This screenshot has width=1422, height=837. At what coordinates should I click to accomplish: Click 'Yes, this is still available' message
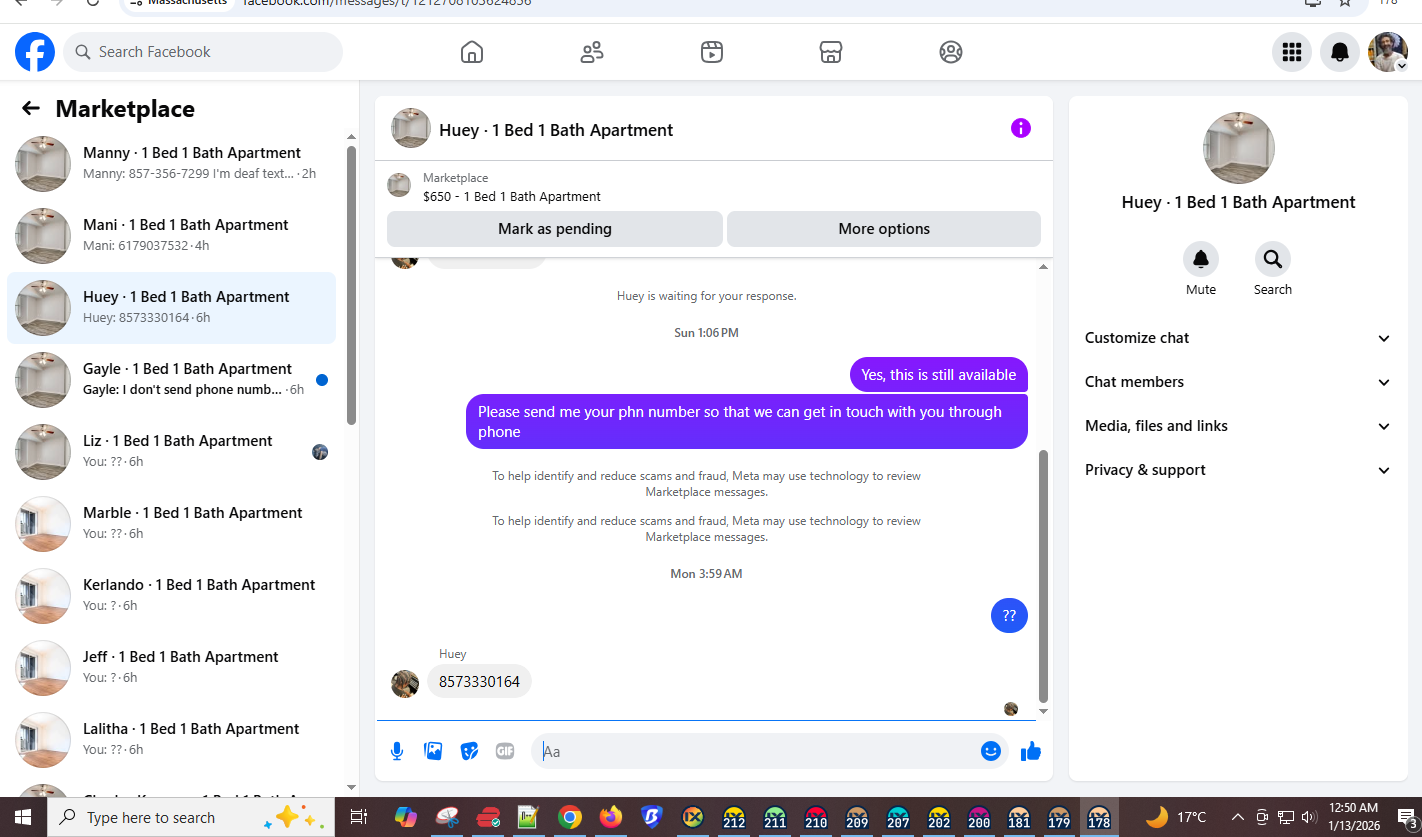938,375
